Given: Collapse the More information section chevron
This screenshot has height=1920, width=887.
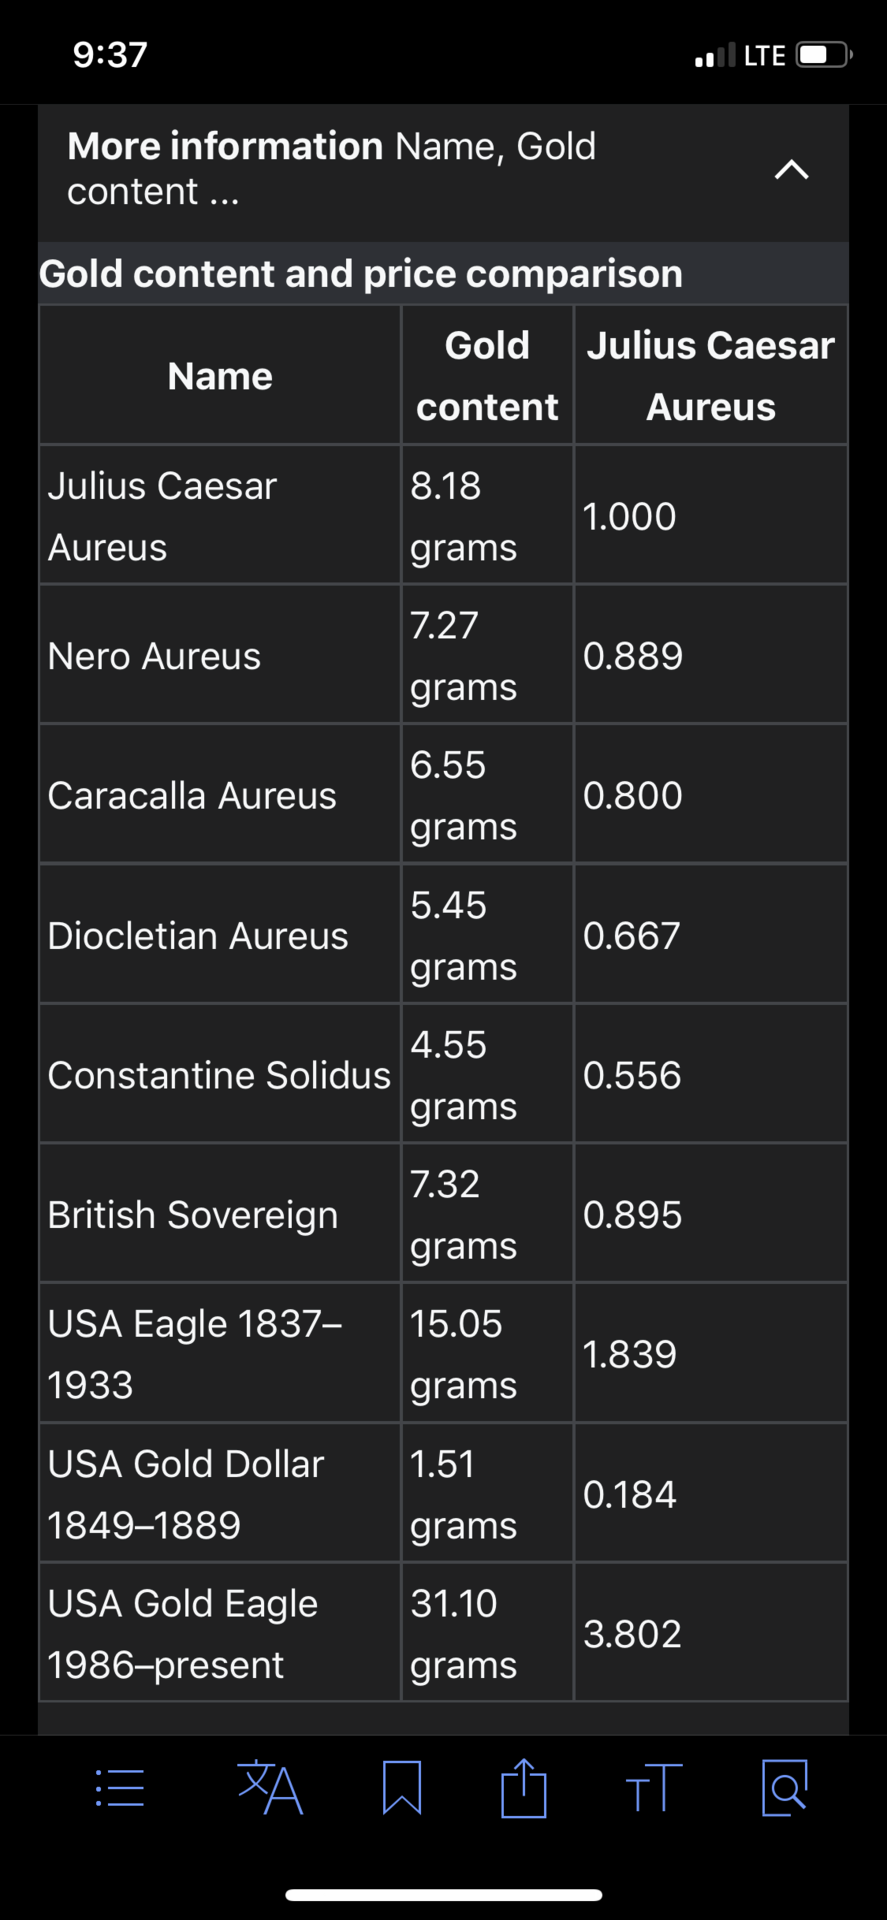Looking at the screenshot, I should tap(791, 170).
